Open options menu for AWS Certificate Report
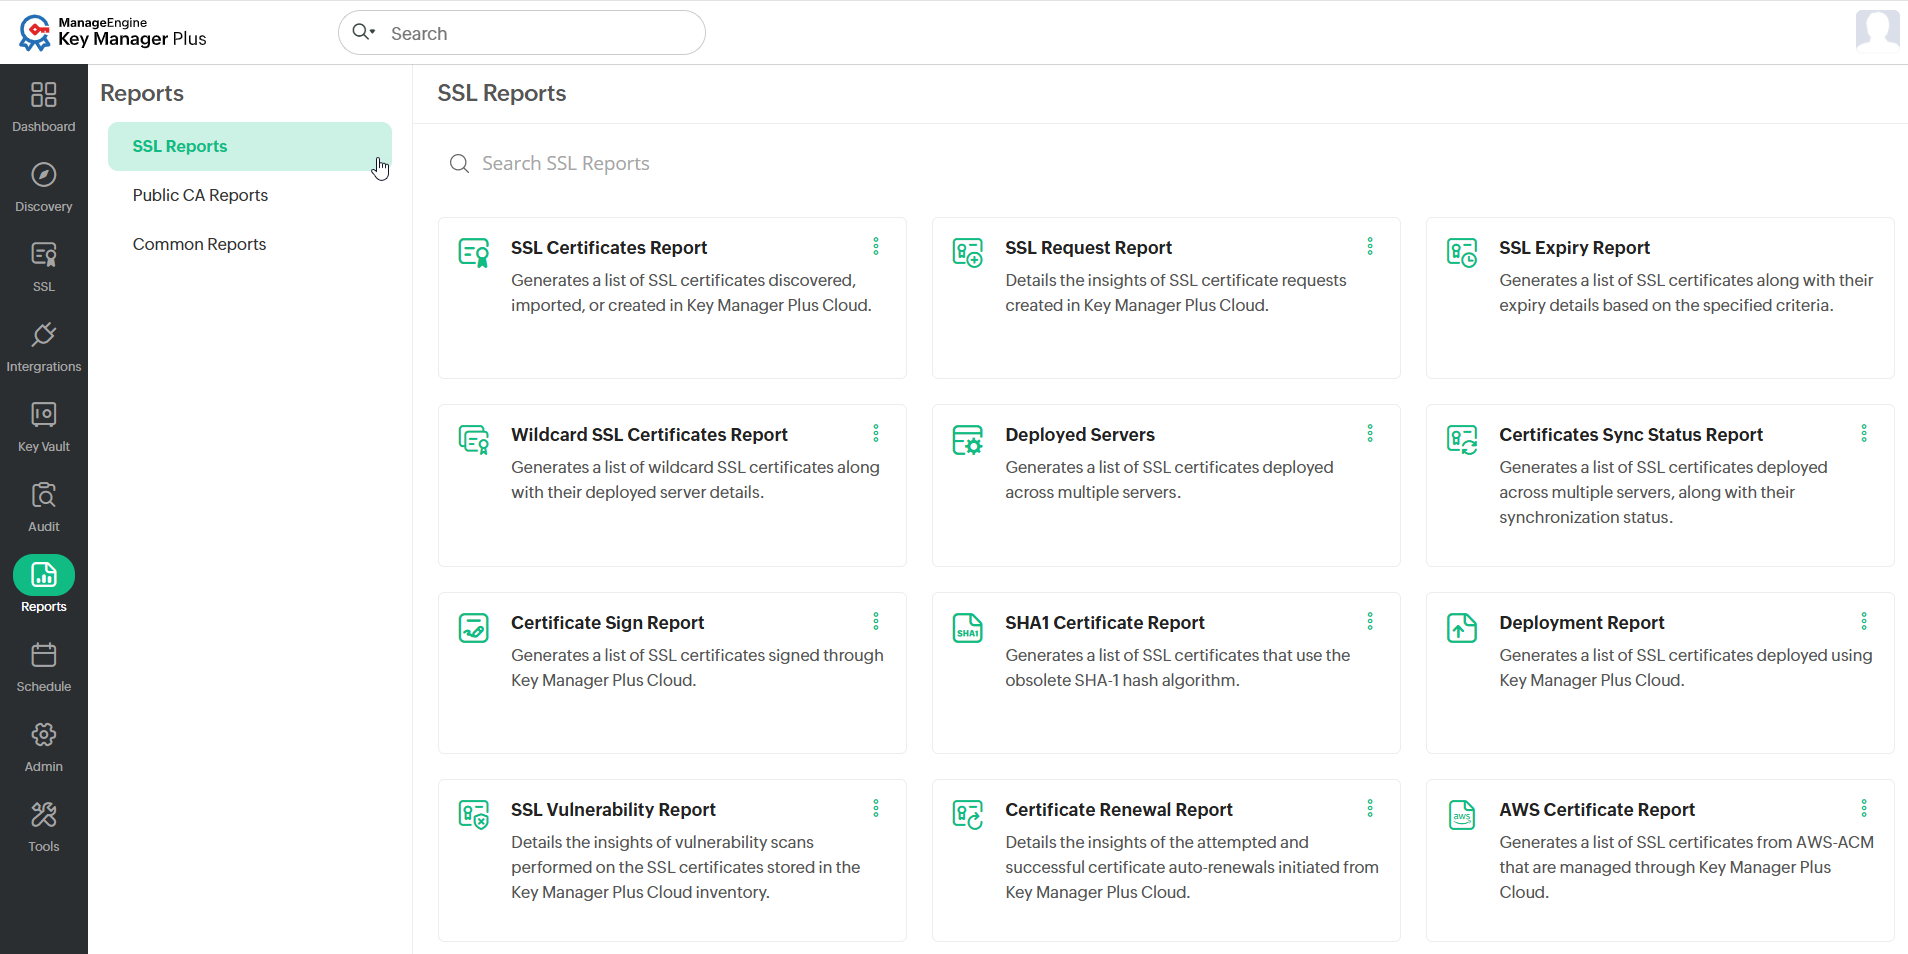Image resolution: width=1908 pixels, height=954 pixels. (x=1864, y=808)
